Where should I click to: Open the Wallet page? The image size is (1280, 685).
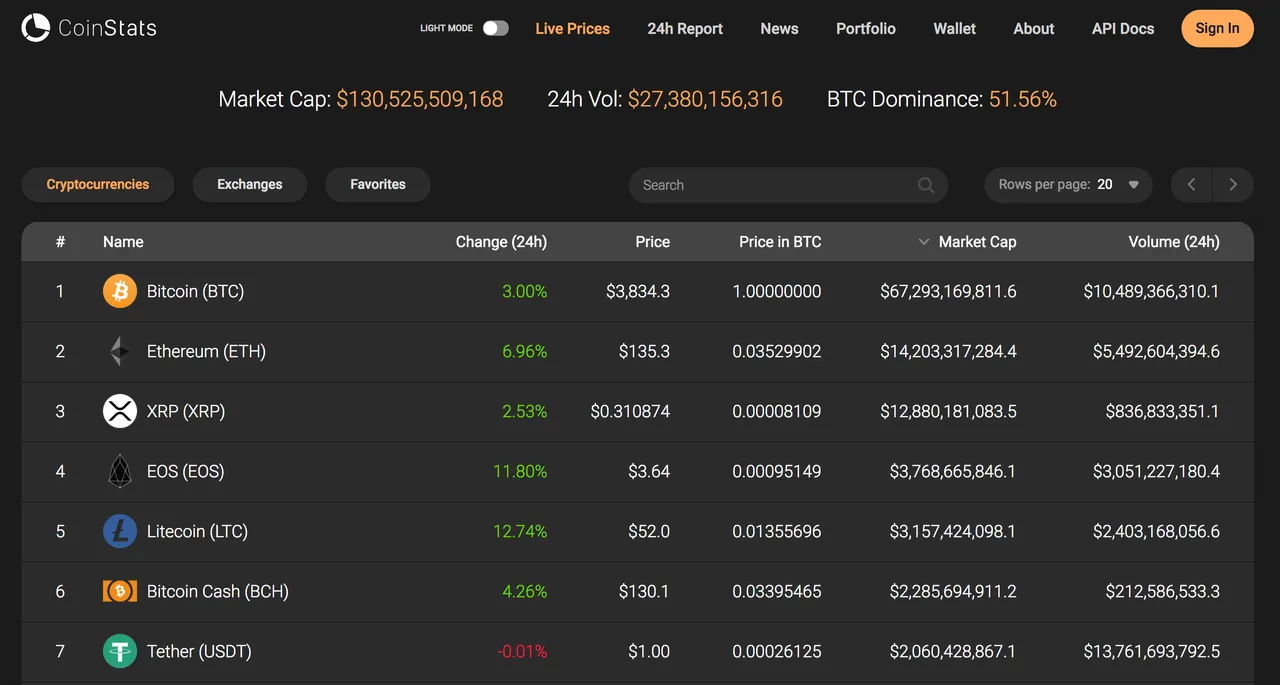955,29
